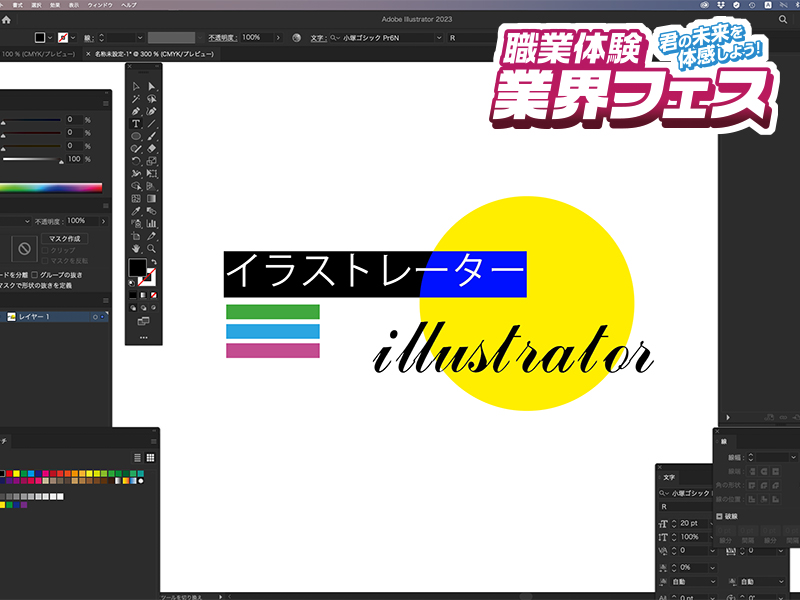Select the Pen tool
The image size is (800, 600).
136,111
